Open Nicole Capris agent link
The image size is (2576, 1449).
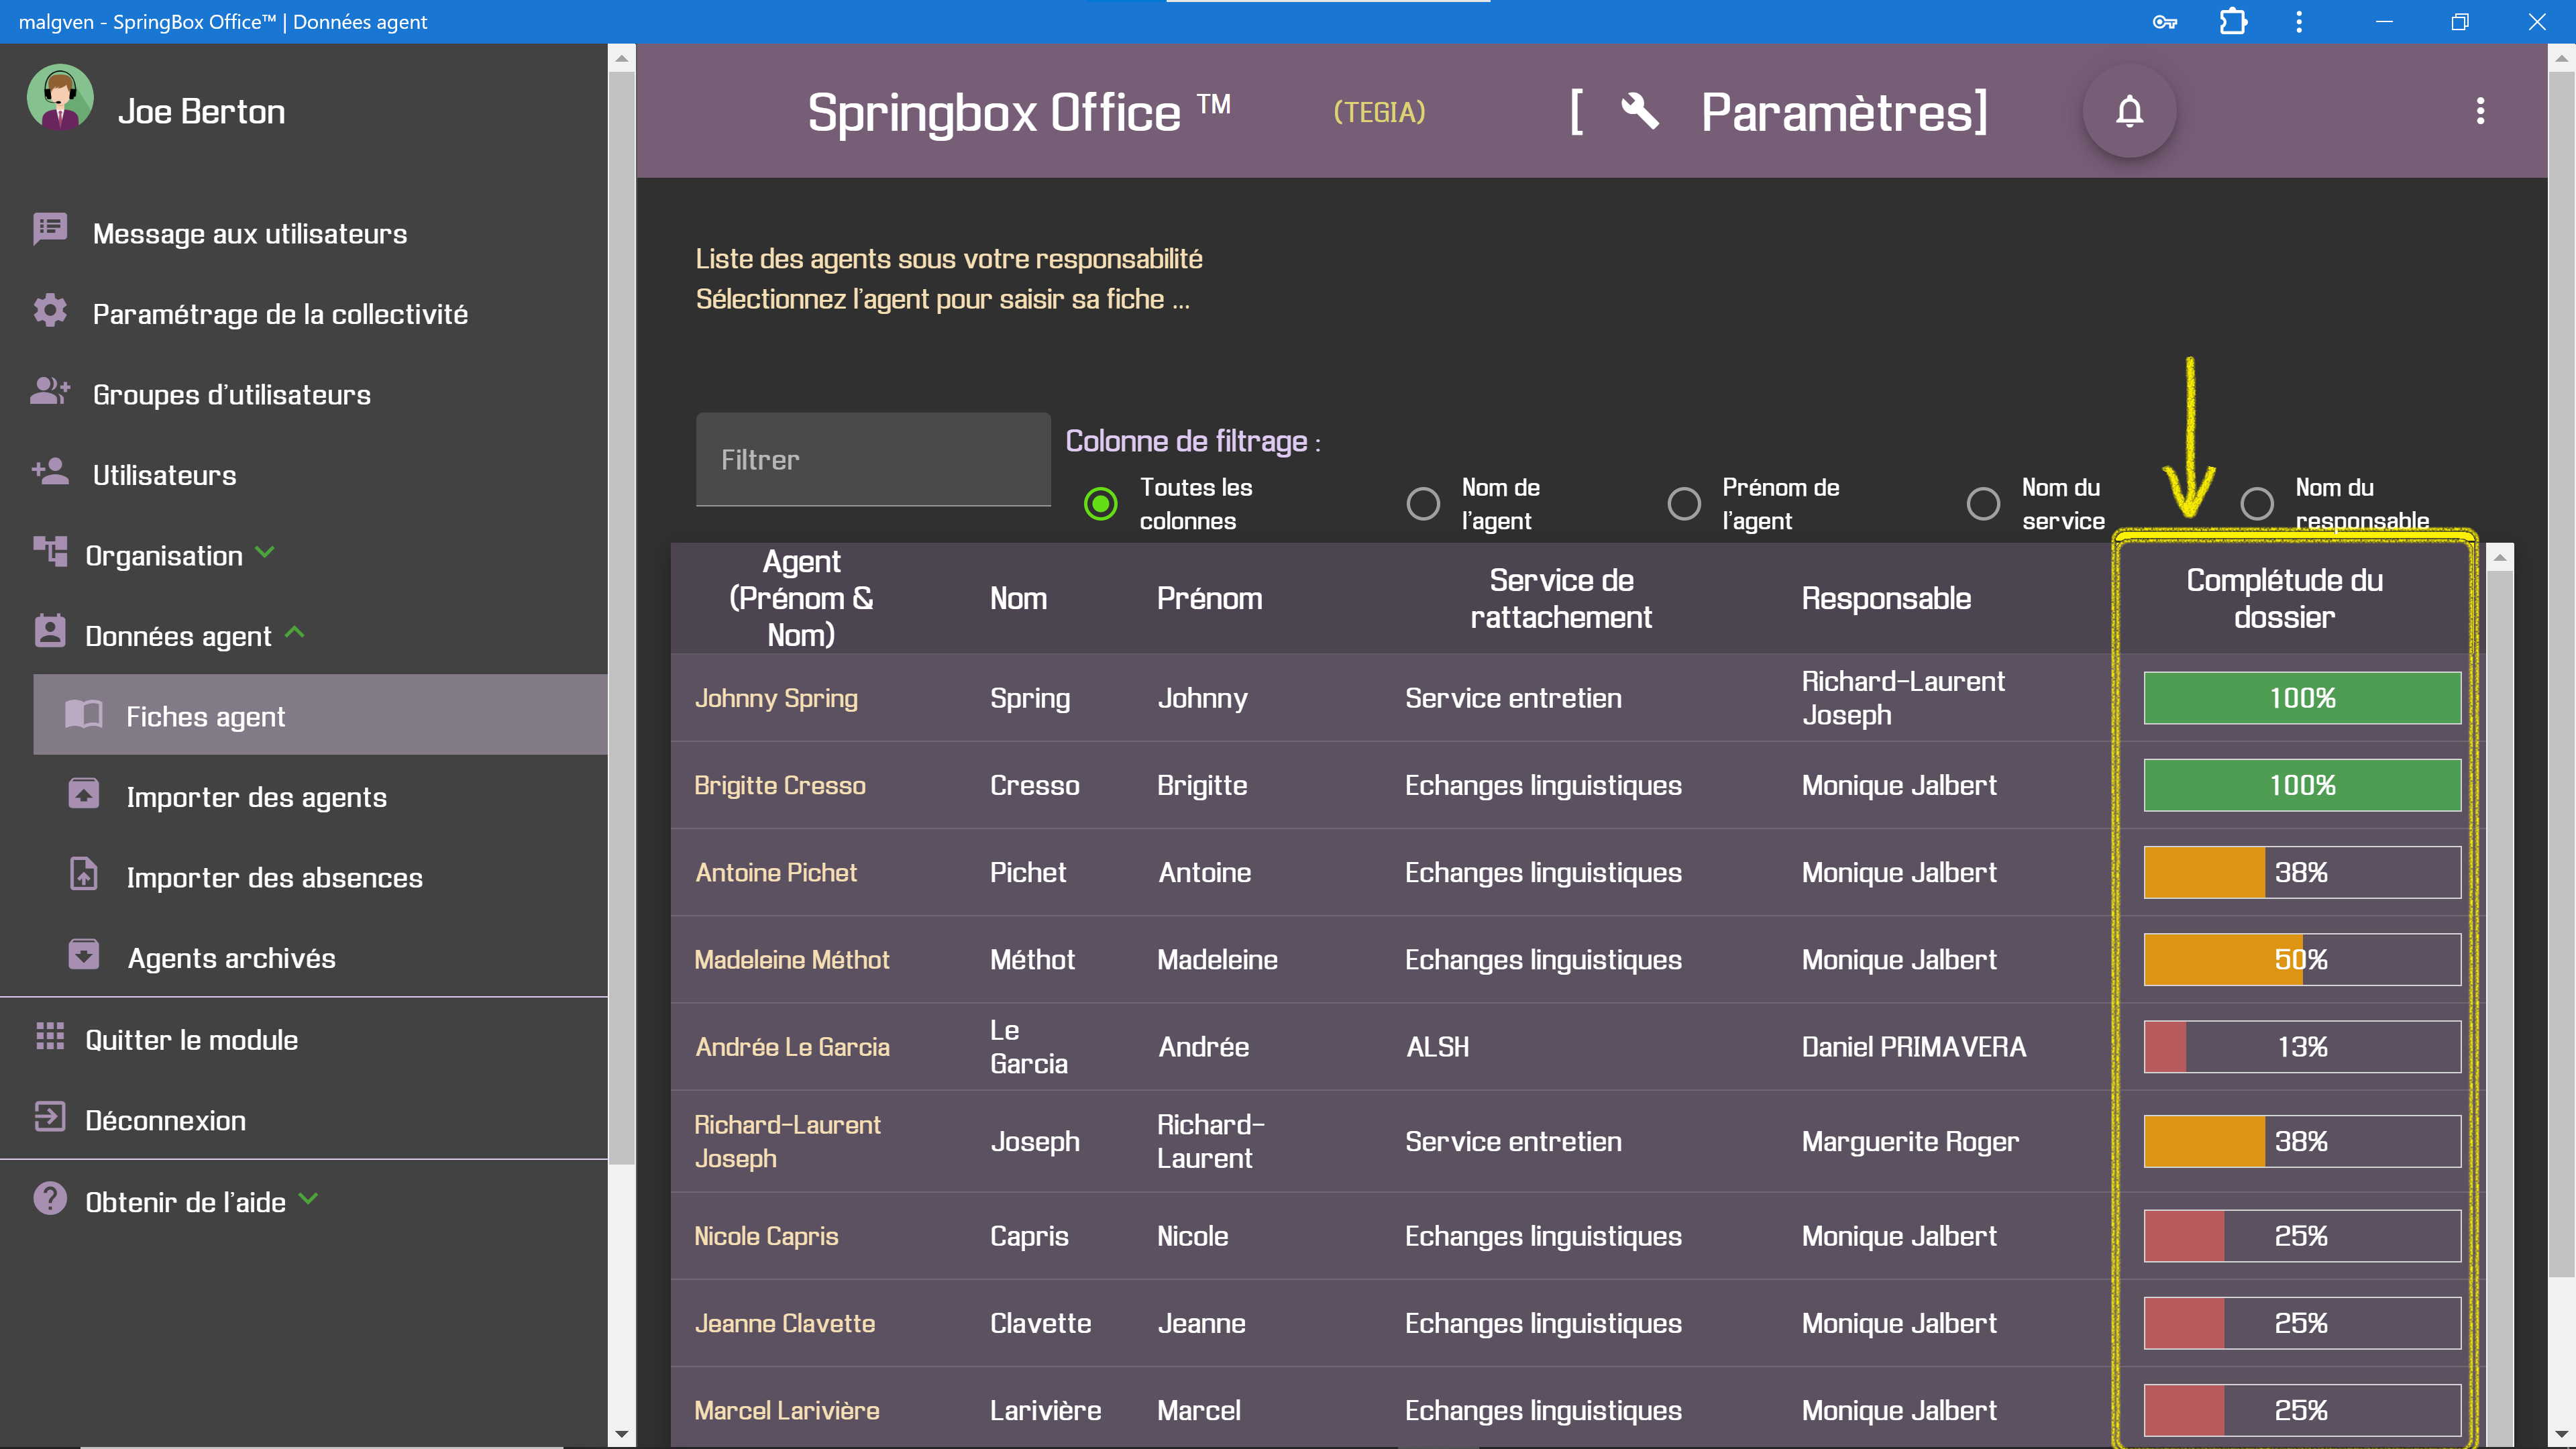point(766,1236)
